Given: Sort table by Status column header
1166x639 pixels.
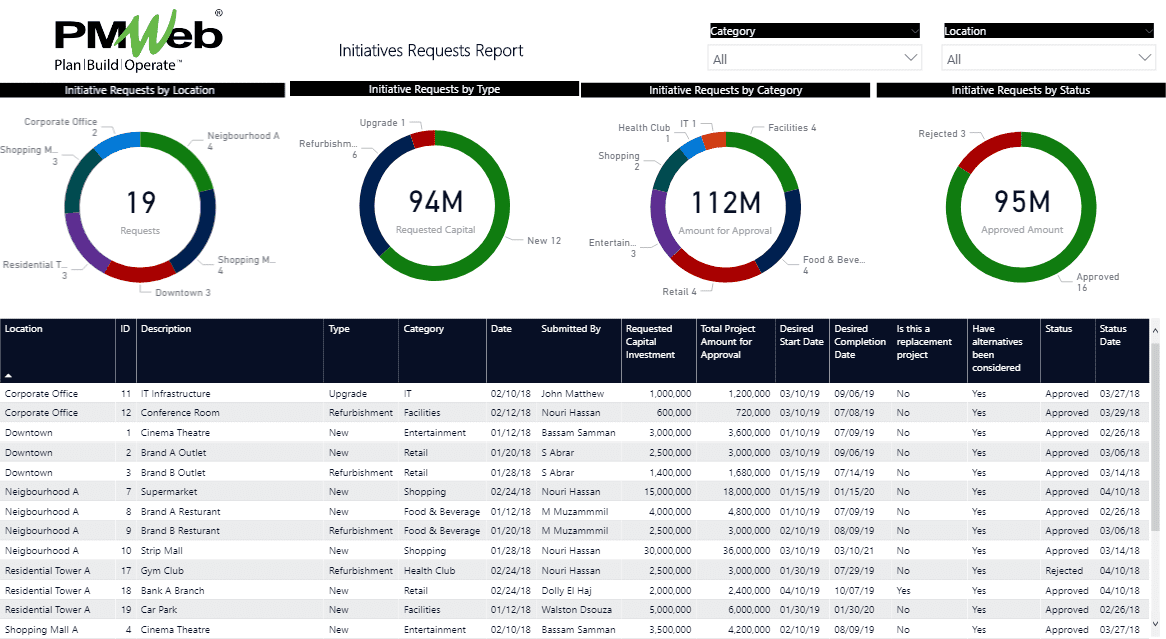Looking at the screenshot, I should [1058, 329].
